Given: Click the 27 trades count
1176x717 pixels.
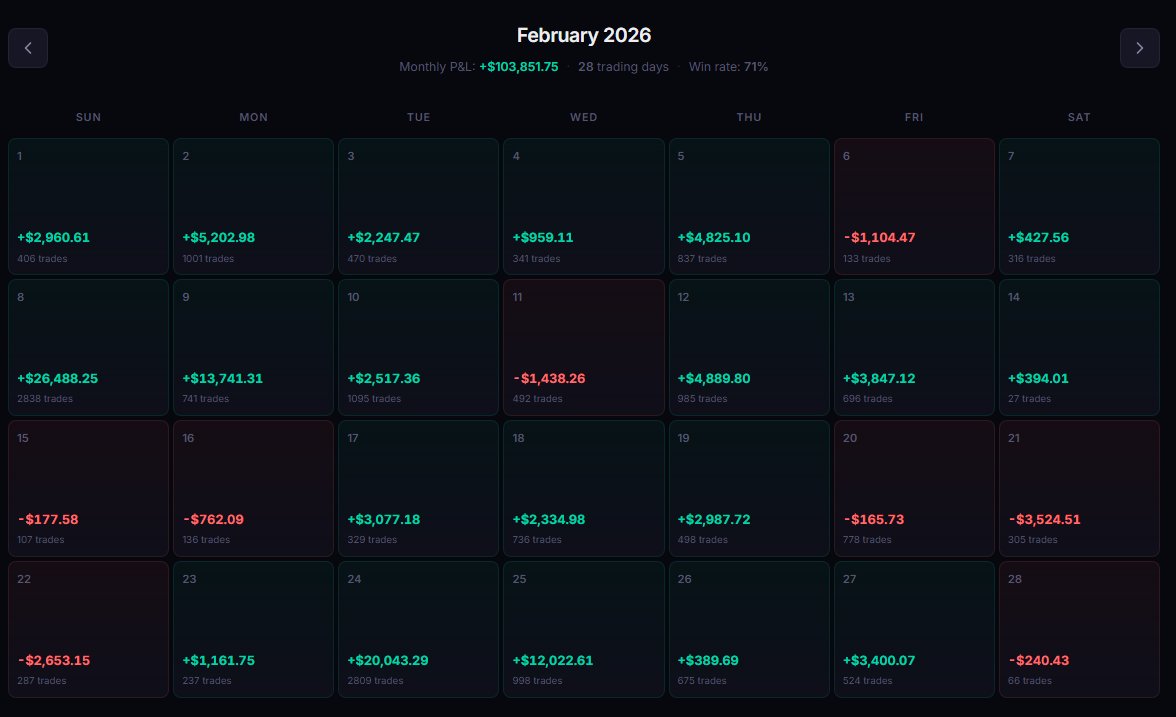Looking at the screenshot, I should [x=1029, y=399].
